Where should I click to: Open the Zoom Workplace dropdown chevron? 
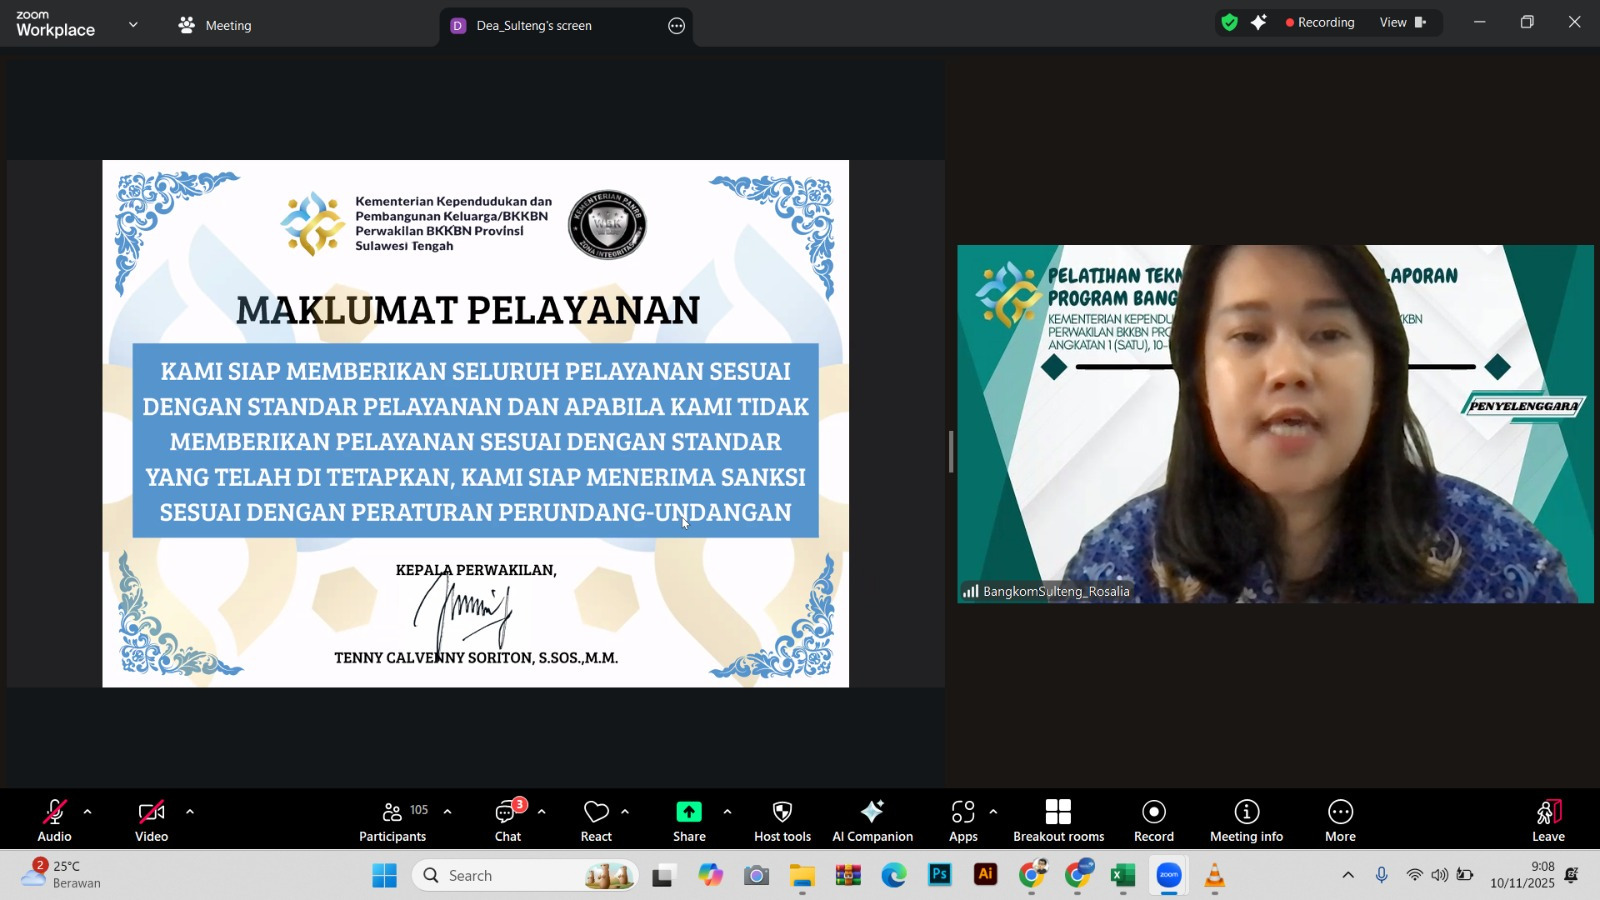pyautogui.click(x=133, y=25)
